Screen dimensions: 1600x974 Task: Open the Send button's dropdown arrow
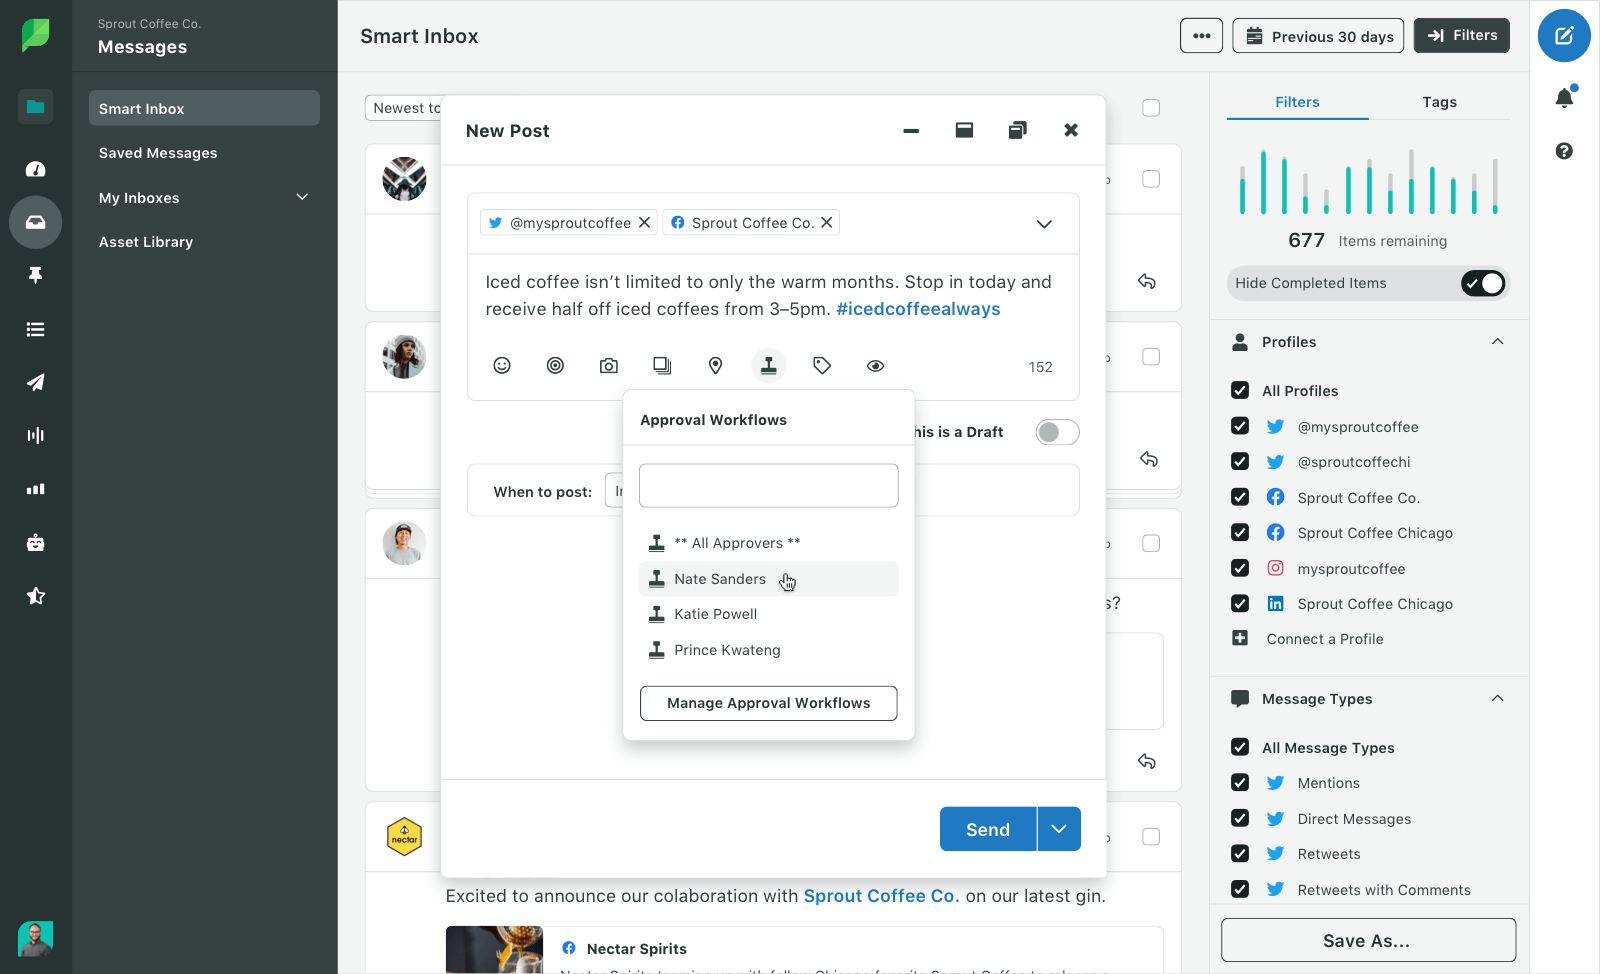point(1059,829)
